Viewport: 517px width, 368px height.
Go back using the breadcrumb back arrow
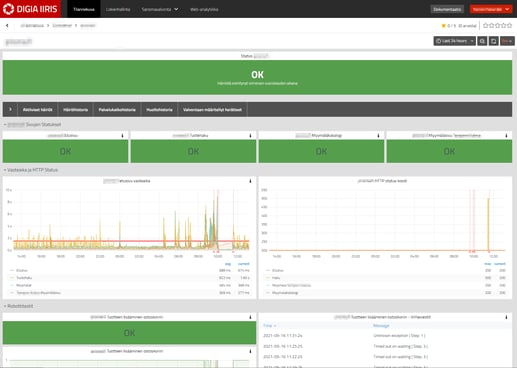[x=7, y=25]
